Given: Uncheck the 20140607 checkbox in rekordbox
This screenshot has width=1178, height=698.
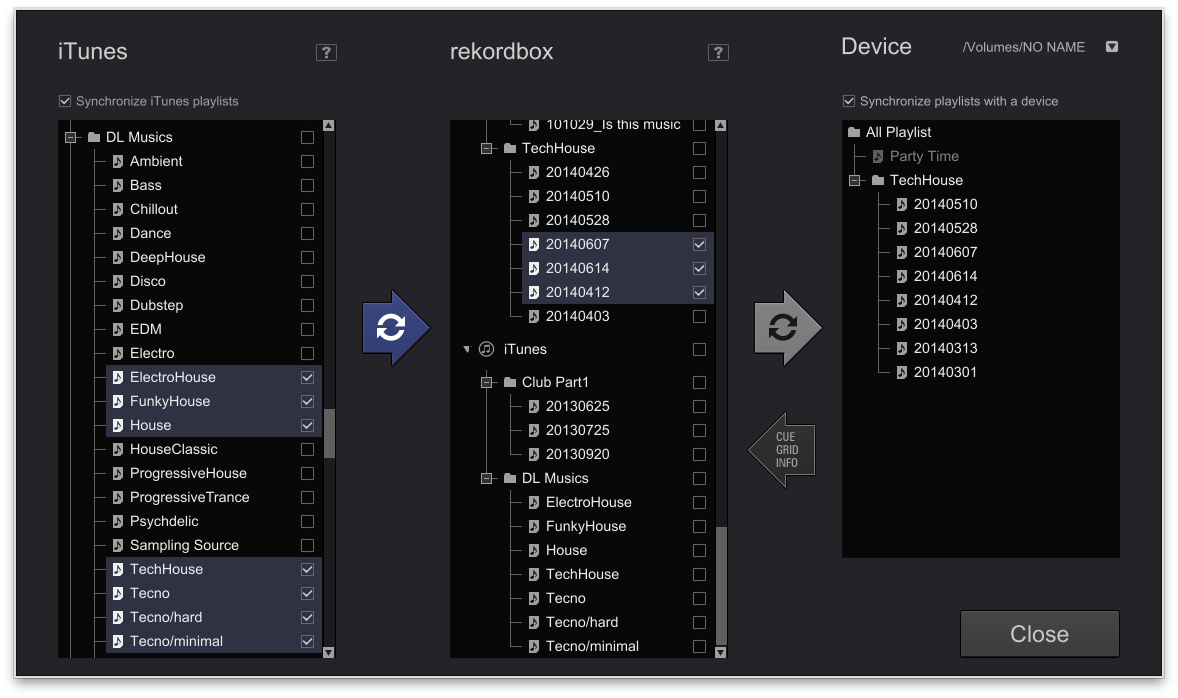Looking at the screenshot, I should (x=699, y=245).
